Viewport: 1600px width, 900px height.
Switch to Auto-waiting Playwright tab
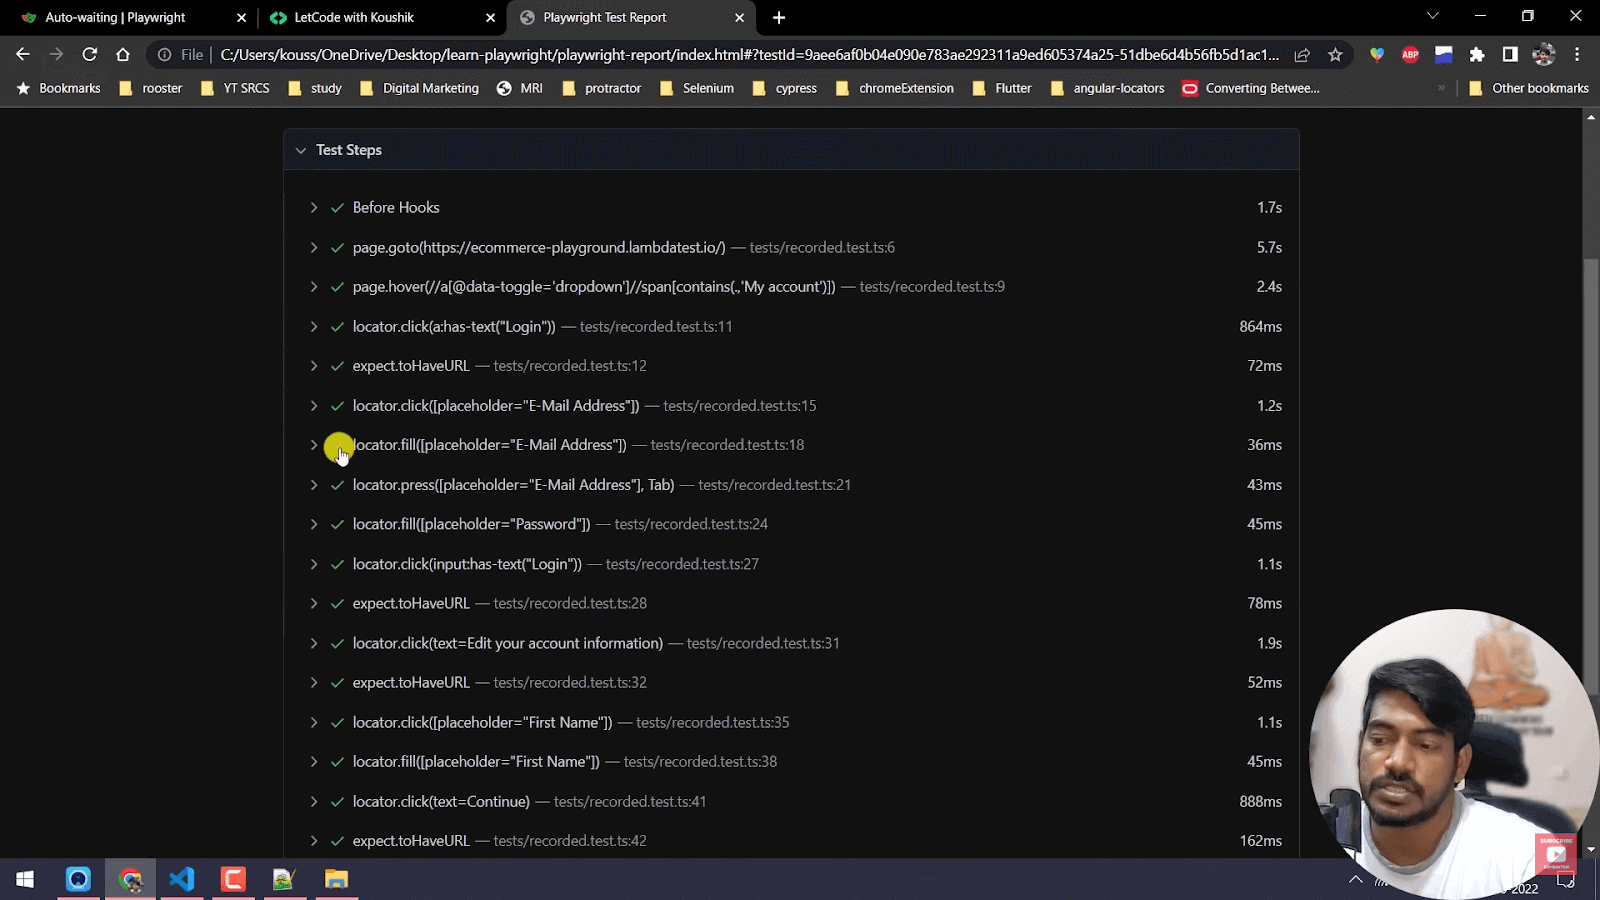click(115, 18)
